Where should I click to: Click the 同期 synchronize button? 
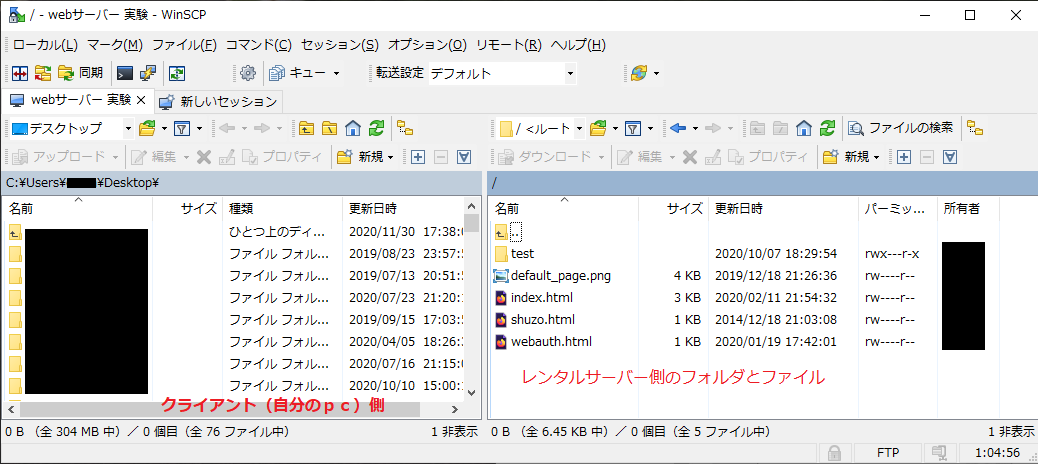click(81, 73)
